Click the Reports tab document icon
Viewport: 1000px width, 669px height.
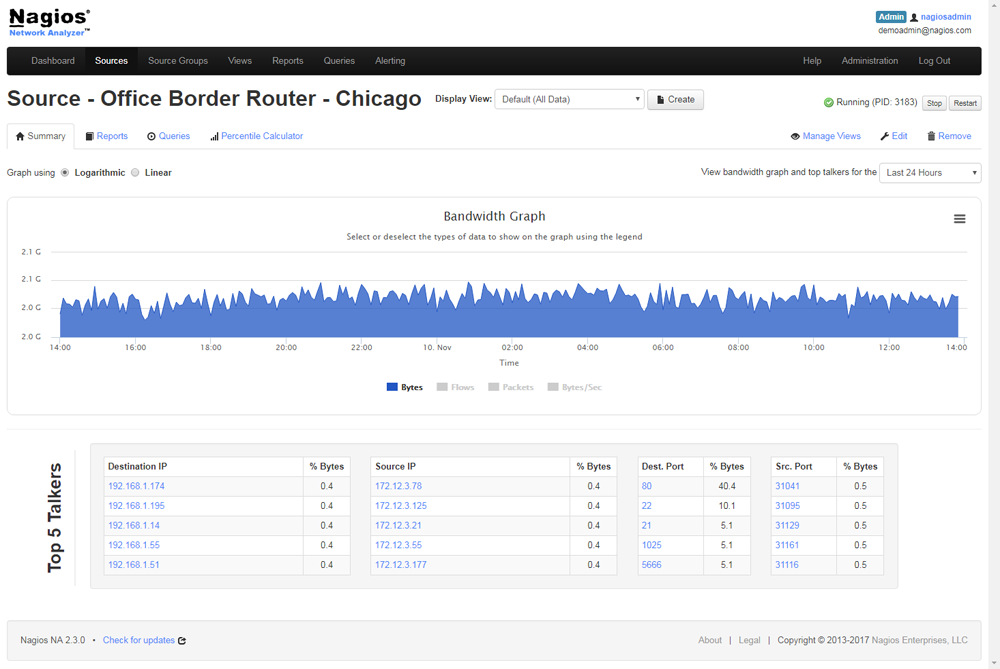coord(90,137)
